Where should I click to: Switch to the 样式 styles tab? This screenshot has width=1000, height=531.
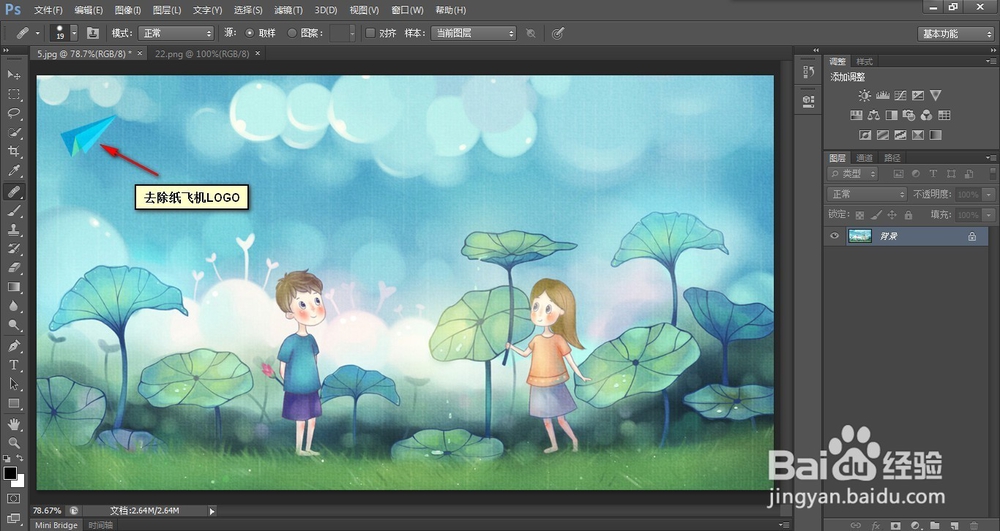(864, 62)
